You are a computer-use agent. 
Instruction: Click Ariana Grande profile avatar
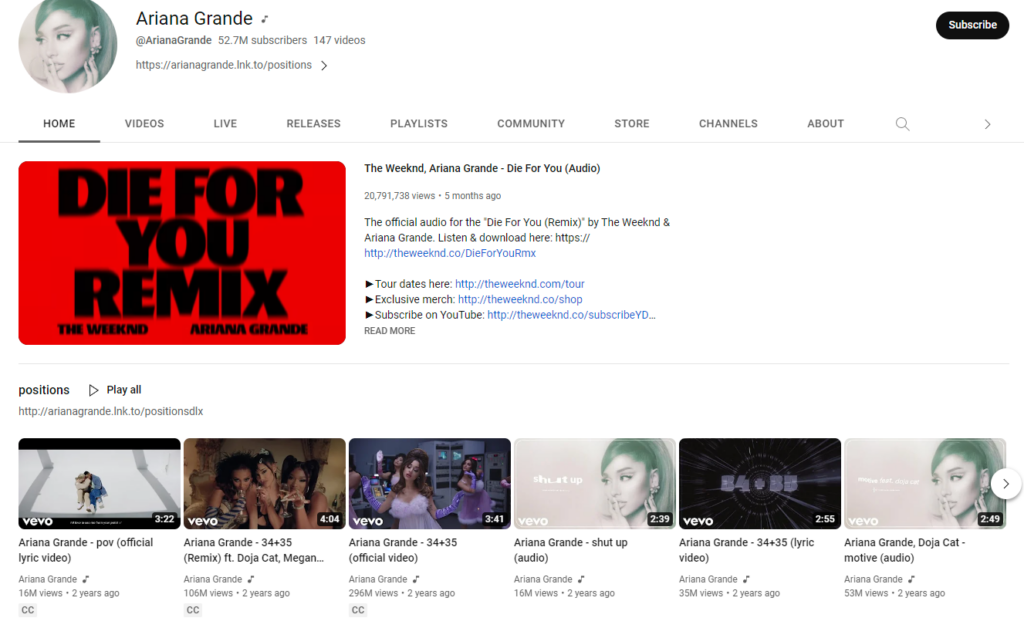[68, 44]
